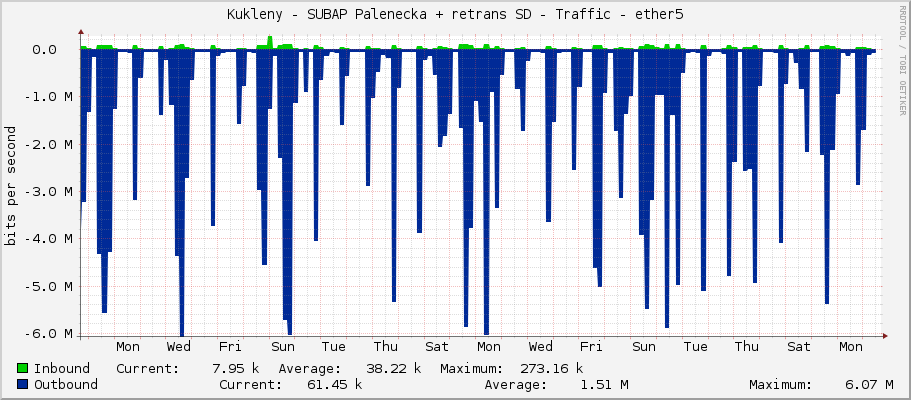911x400 pixels.
Task: Click the last Sat label on the time axis
Action: [x=799, y=347]
